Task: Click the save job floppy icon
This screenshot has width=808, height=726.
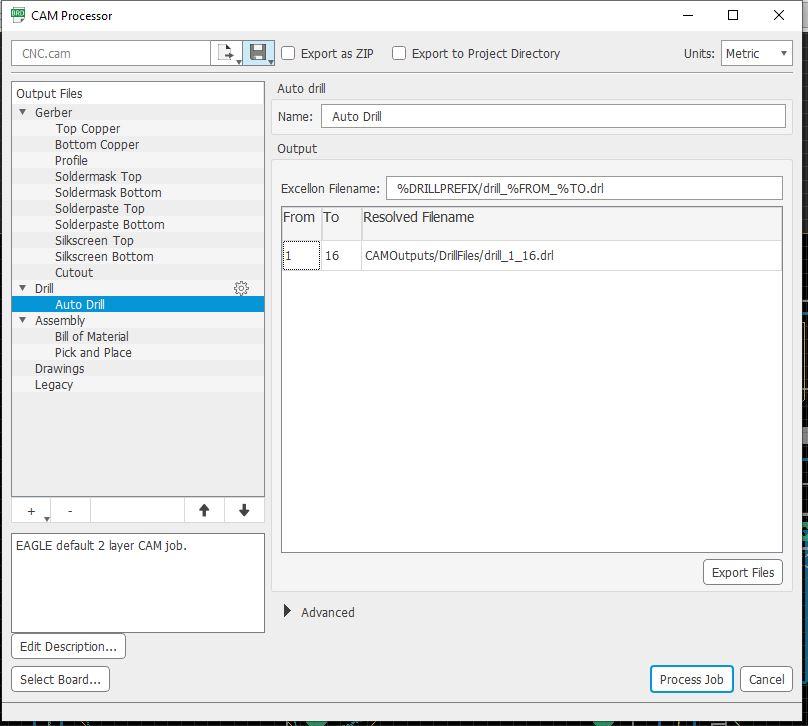Action: 257,53
